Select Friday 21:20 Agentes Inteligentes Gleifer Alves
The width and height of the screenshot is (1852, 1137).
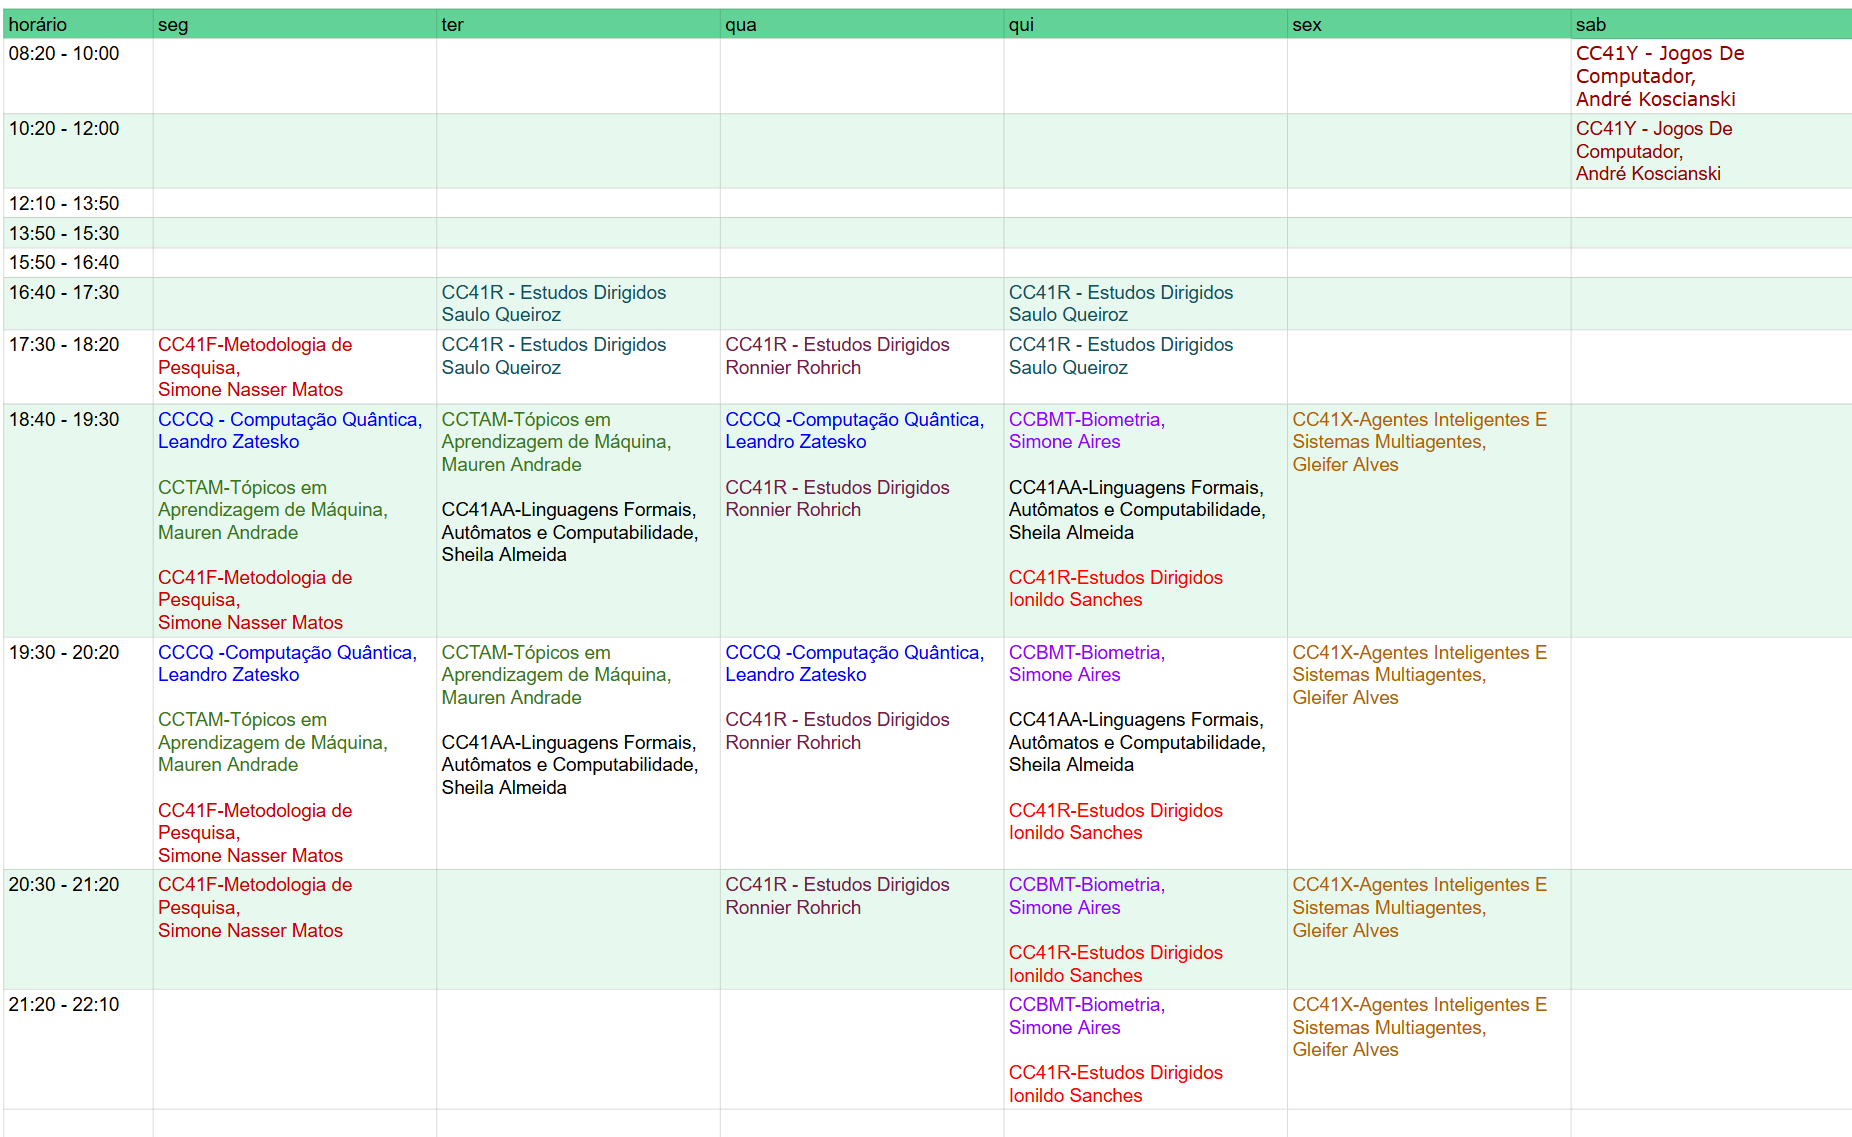point(1418,1027)
